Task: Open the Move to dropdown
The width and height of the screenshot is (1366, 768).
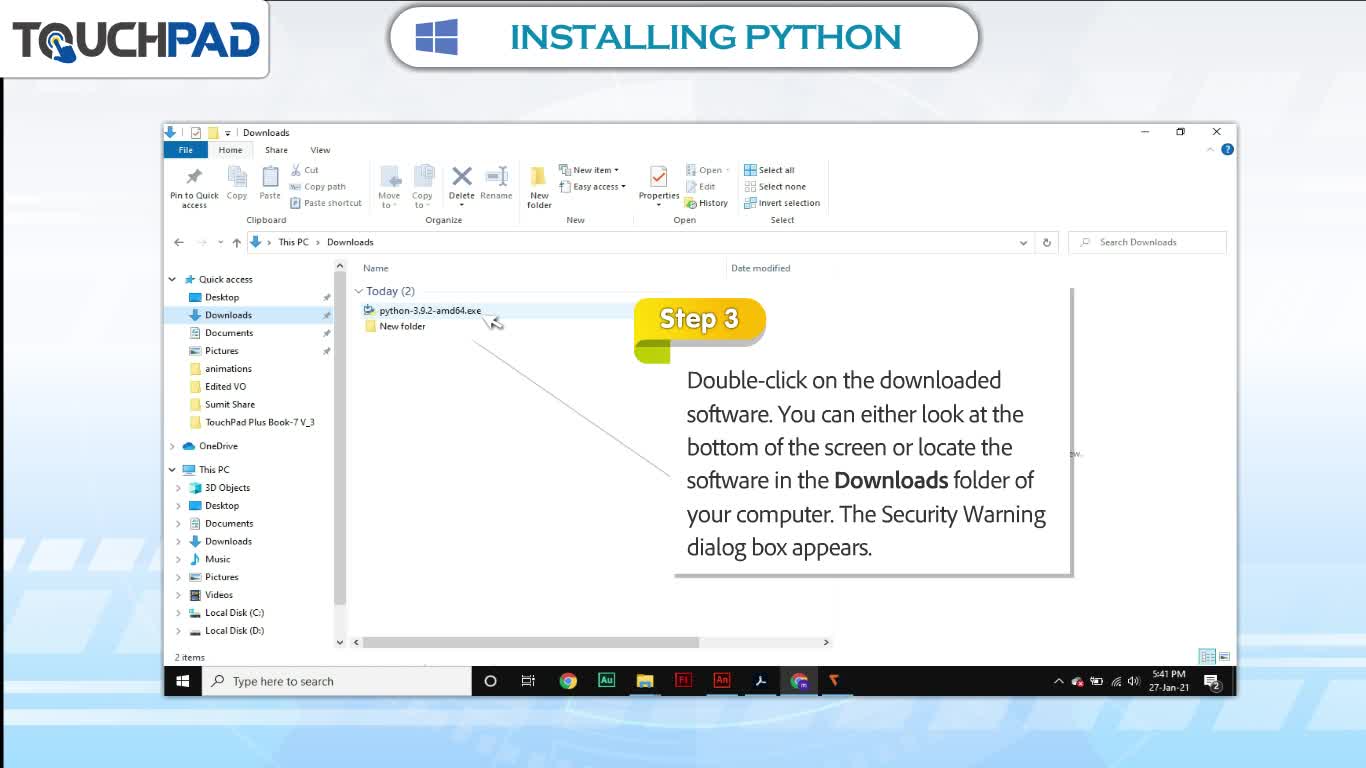Action: pos(389,187)
